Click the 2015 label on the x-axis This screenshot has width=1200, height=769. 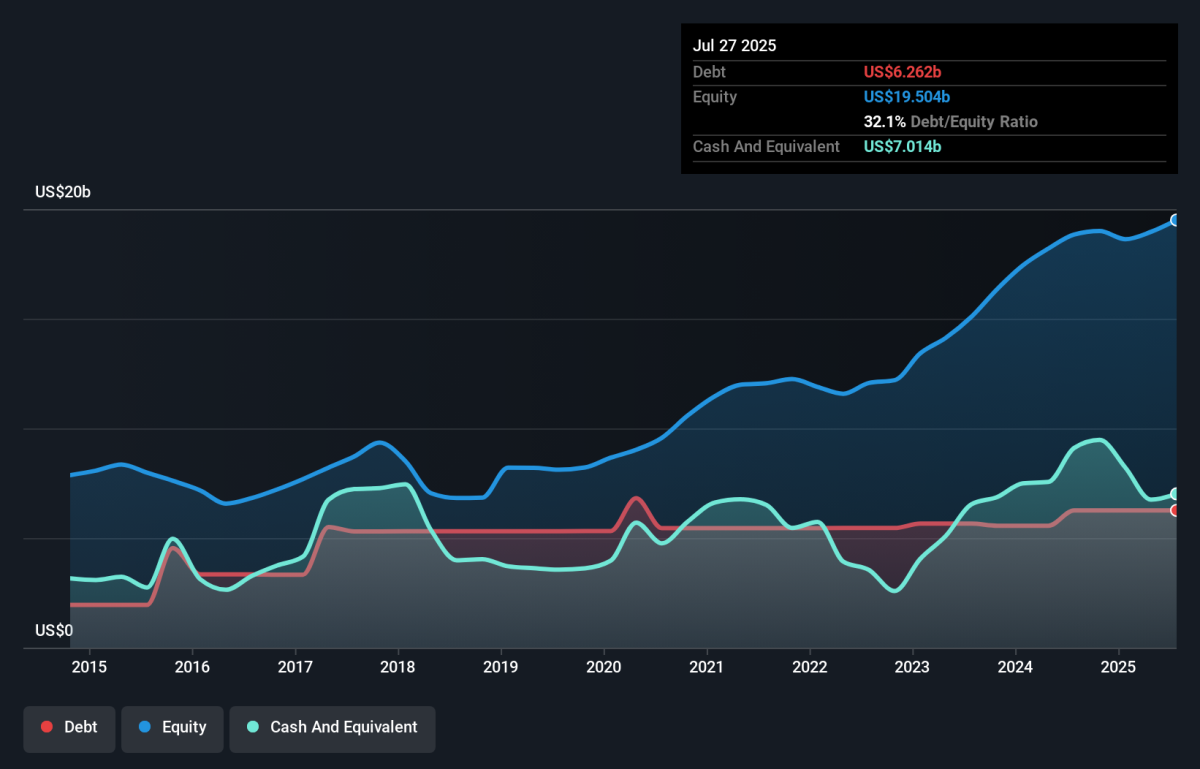click(89, 667)
